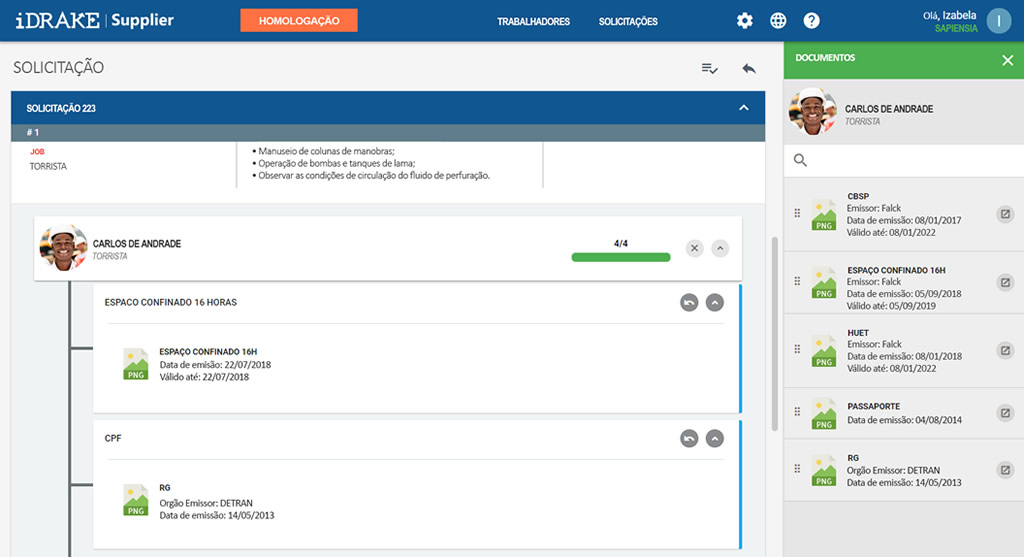Click 'Manuseio de colunas de manobras' text
The image size is (1024, 557).
326,151
